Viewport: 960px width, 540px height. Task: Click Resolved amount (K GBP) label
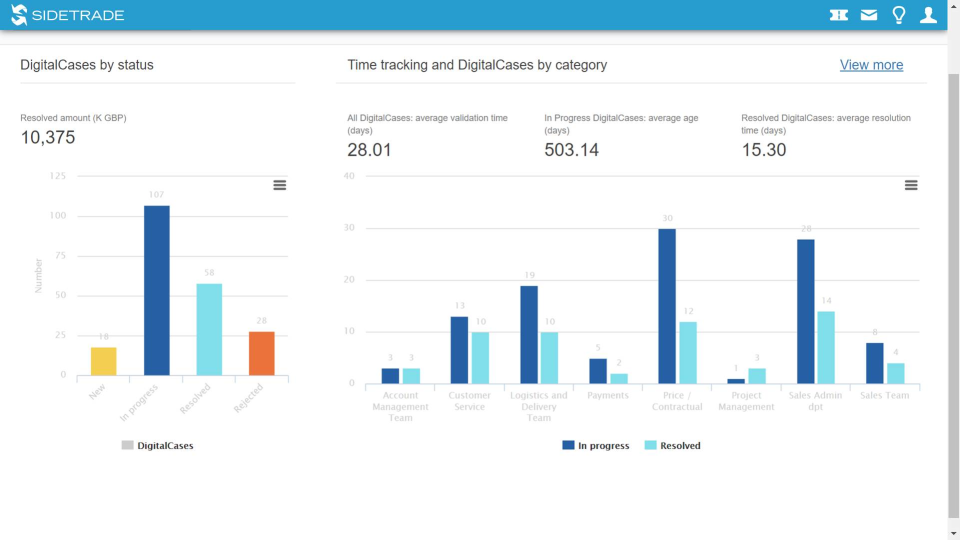[73, 118]
